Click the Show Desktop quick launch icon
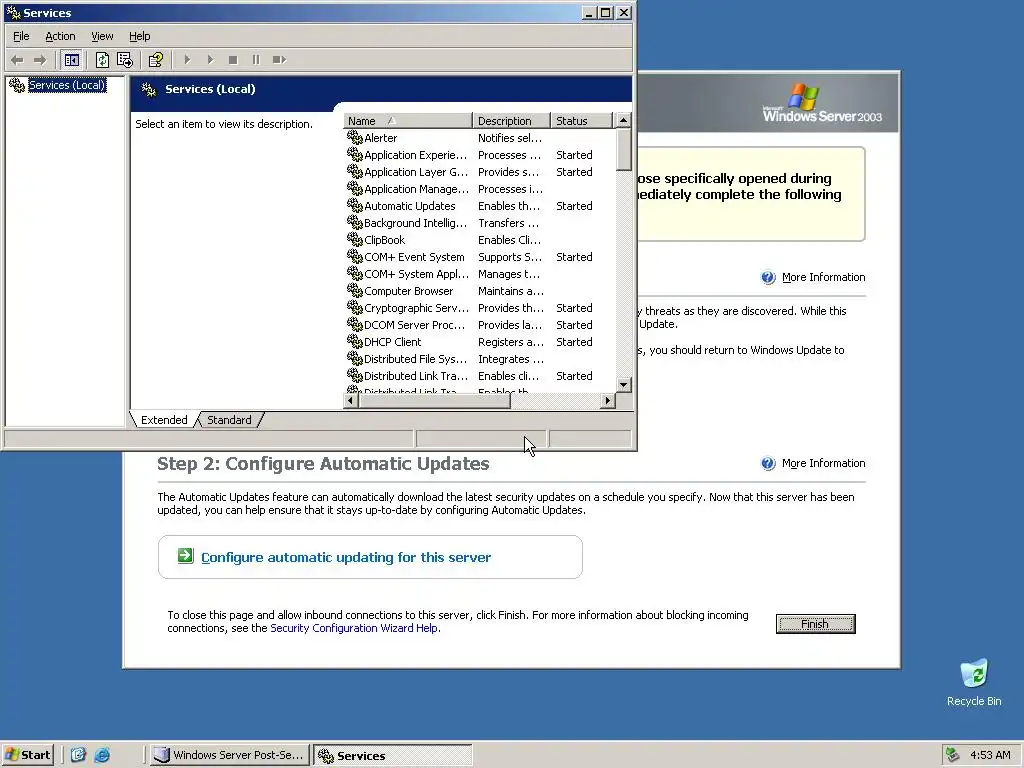This screenshot has width=1024, height=768. 78,755
